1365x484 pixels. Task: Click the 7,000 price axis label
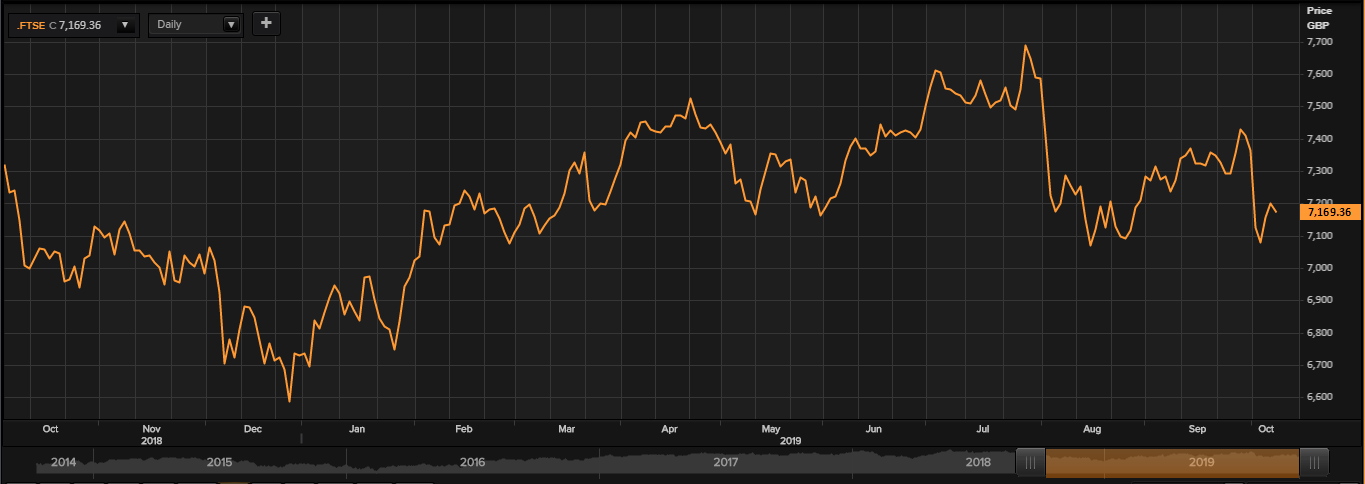click(1319, 268)
